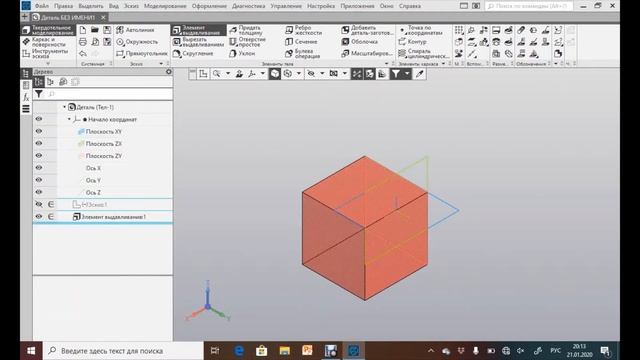Viewport: 640px width, 360px height.
Task: Open the Правка menu
Action: (63, 6)
